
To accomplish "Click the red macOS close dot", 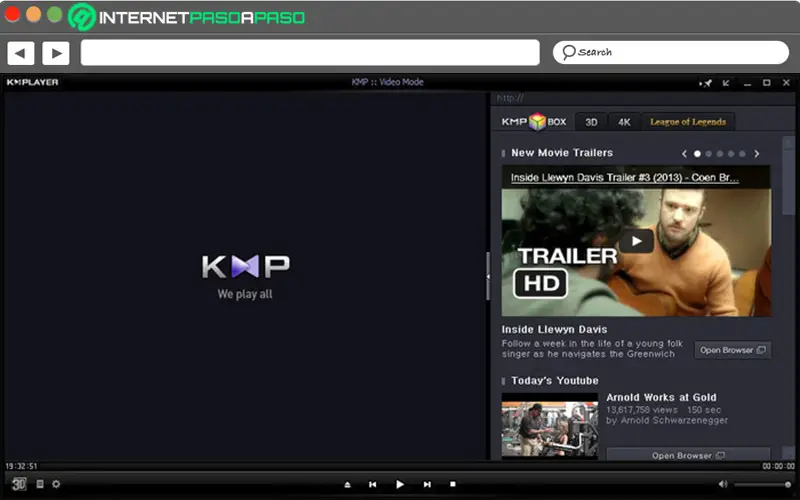I will pos(12,14).
